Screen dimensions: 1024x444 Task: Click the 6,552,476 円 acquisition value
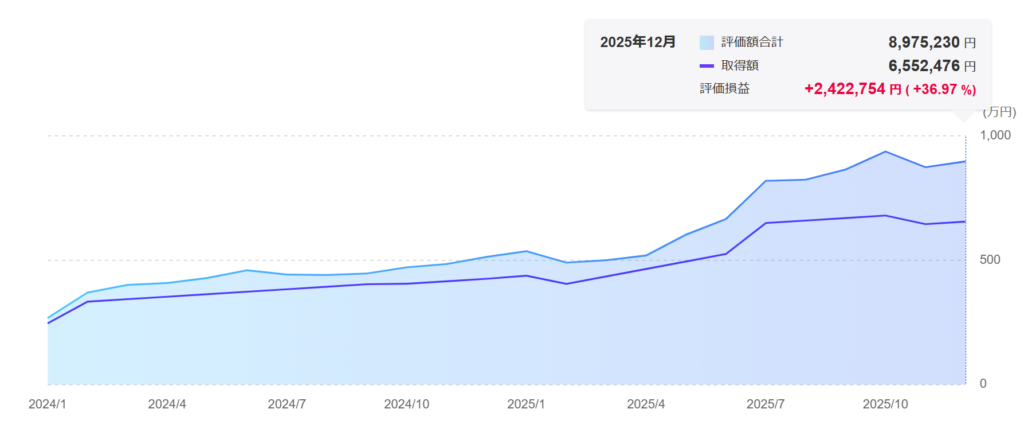931,66
